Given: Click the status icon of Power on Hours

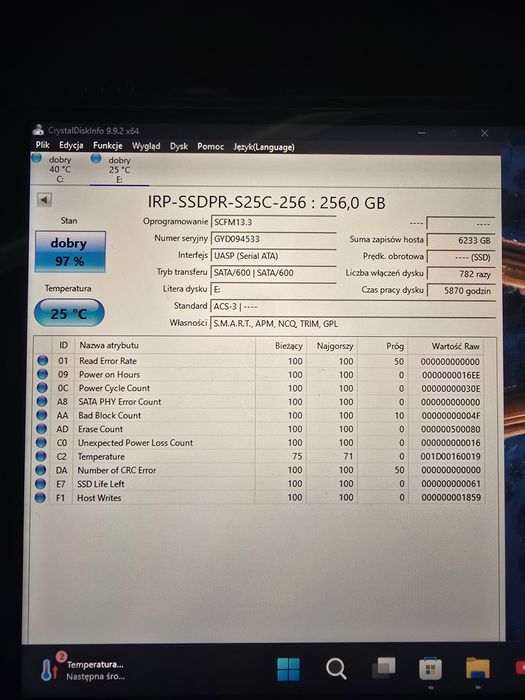Looking at the screenshot, I should [42, 374].
